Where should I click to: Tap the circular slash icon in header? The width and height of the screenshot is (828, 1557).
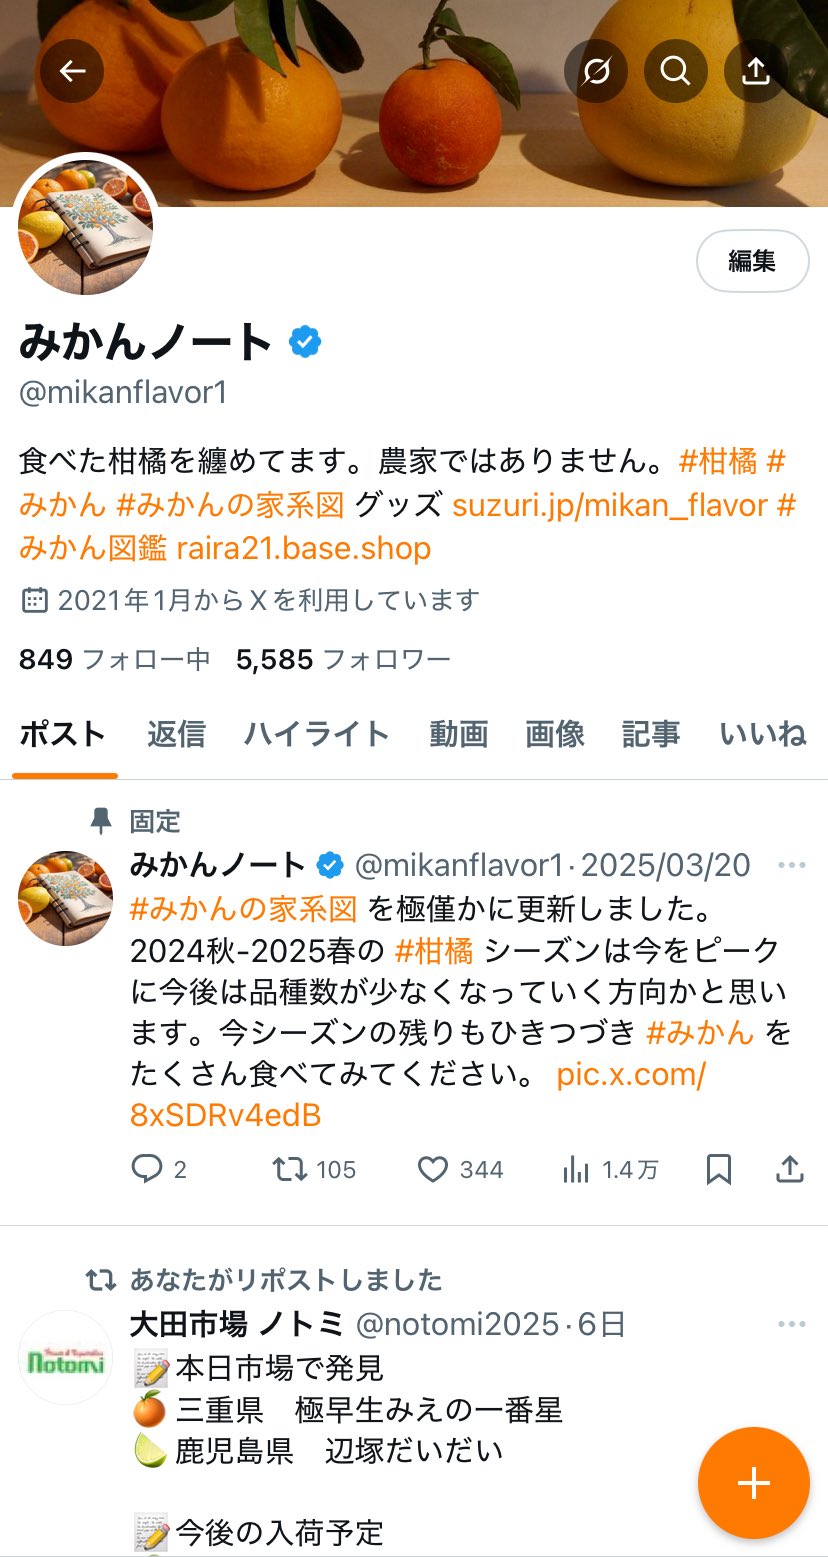tap(596, 71)
